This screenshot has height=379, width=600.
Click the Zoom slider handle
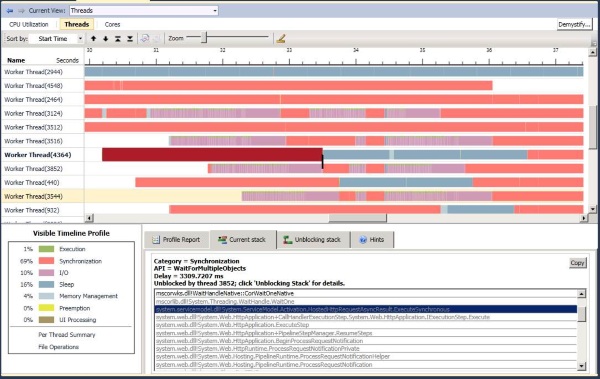(x=204, y=38)
